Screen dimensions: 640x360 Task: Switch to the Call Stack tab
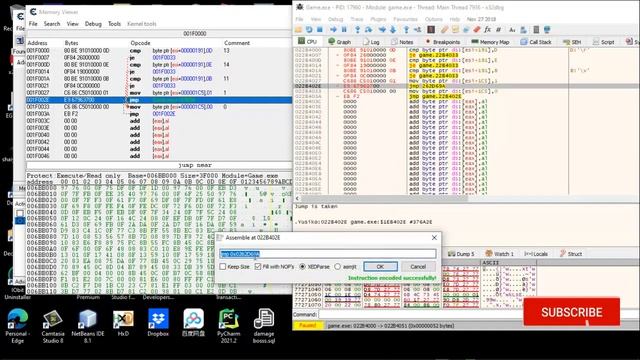pos(536,42)
